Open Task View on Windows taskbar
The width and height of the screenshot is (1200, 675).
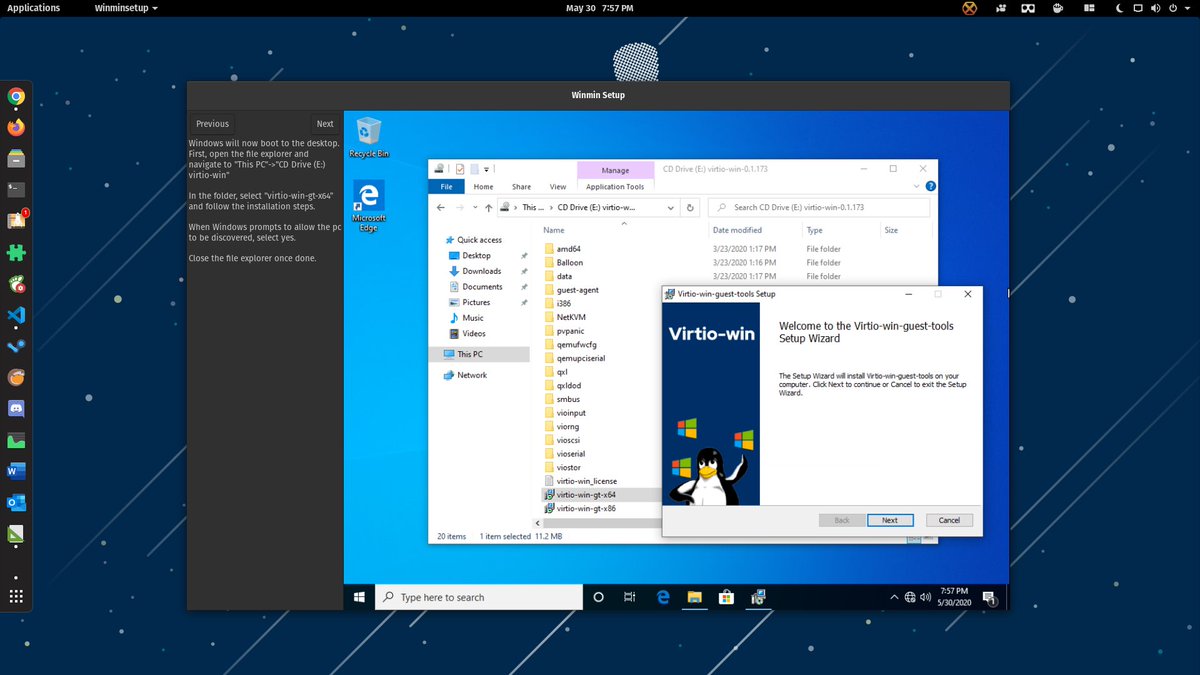pos(630,597)
